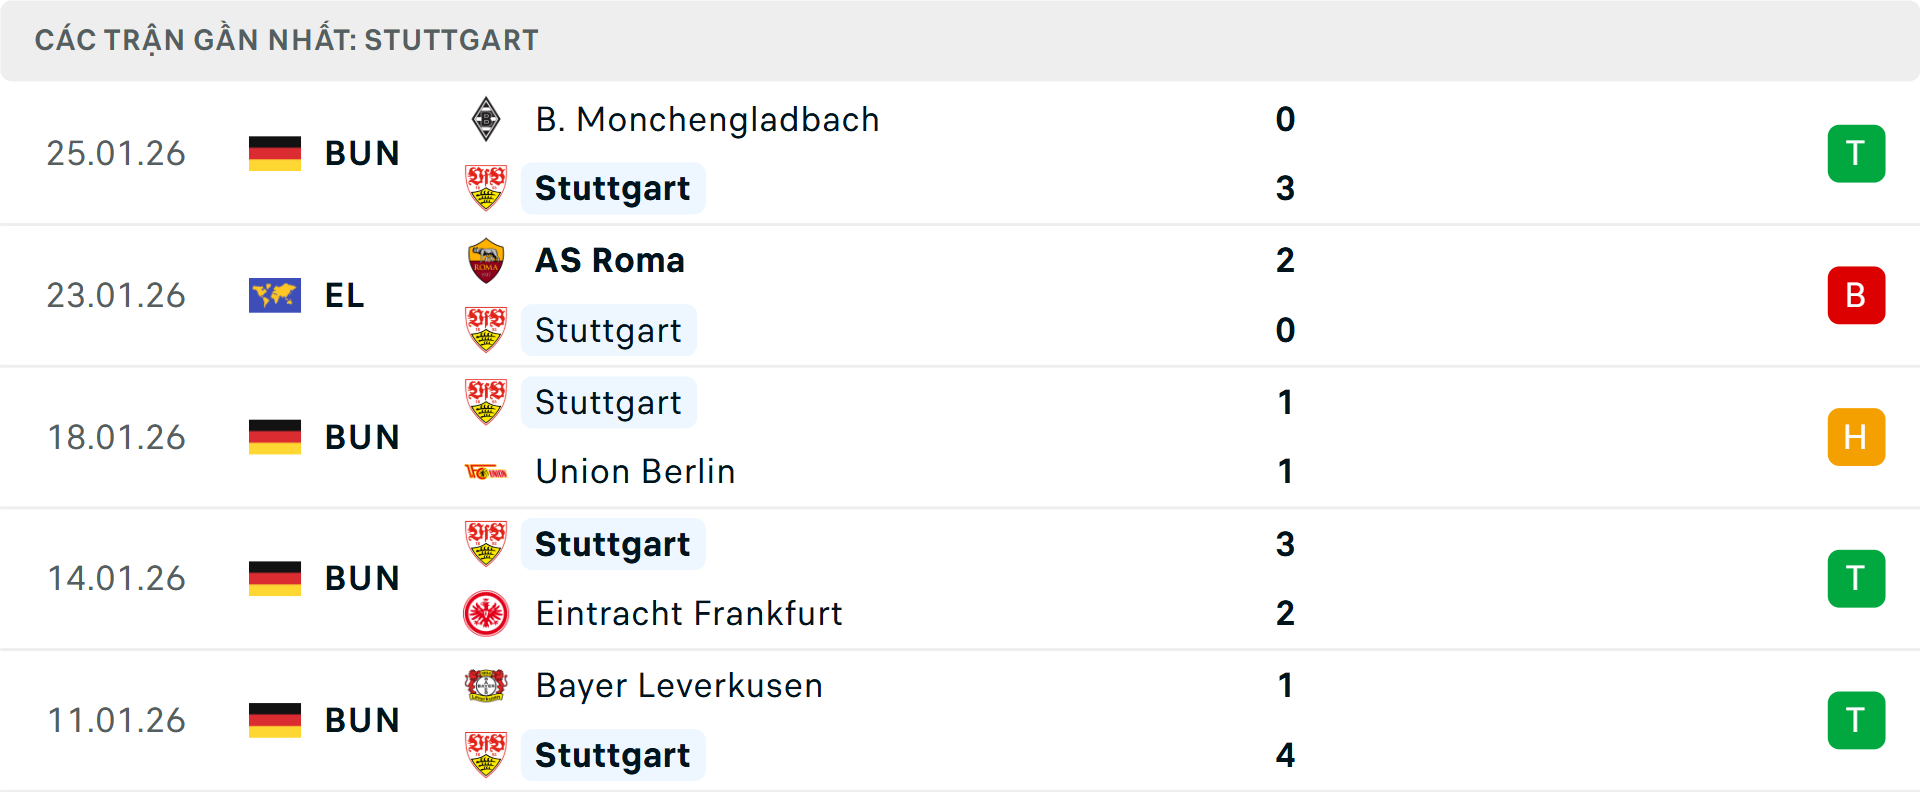Click the score 3-2 in the Frankfurt match
Viewport: 1920px width, 792px height.
[1285, 578]
